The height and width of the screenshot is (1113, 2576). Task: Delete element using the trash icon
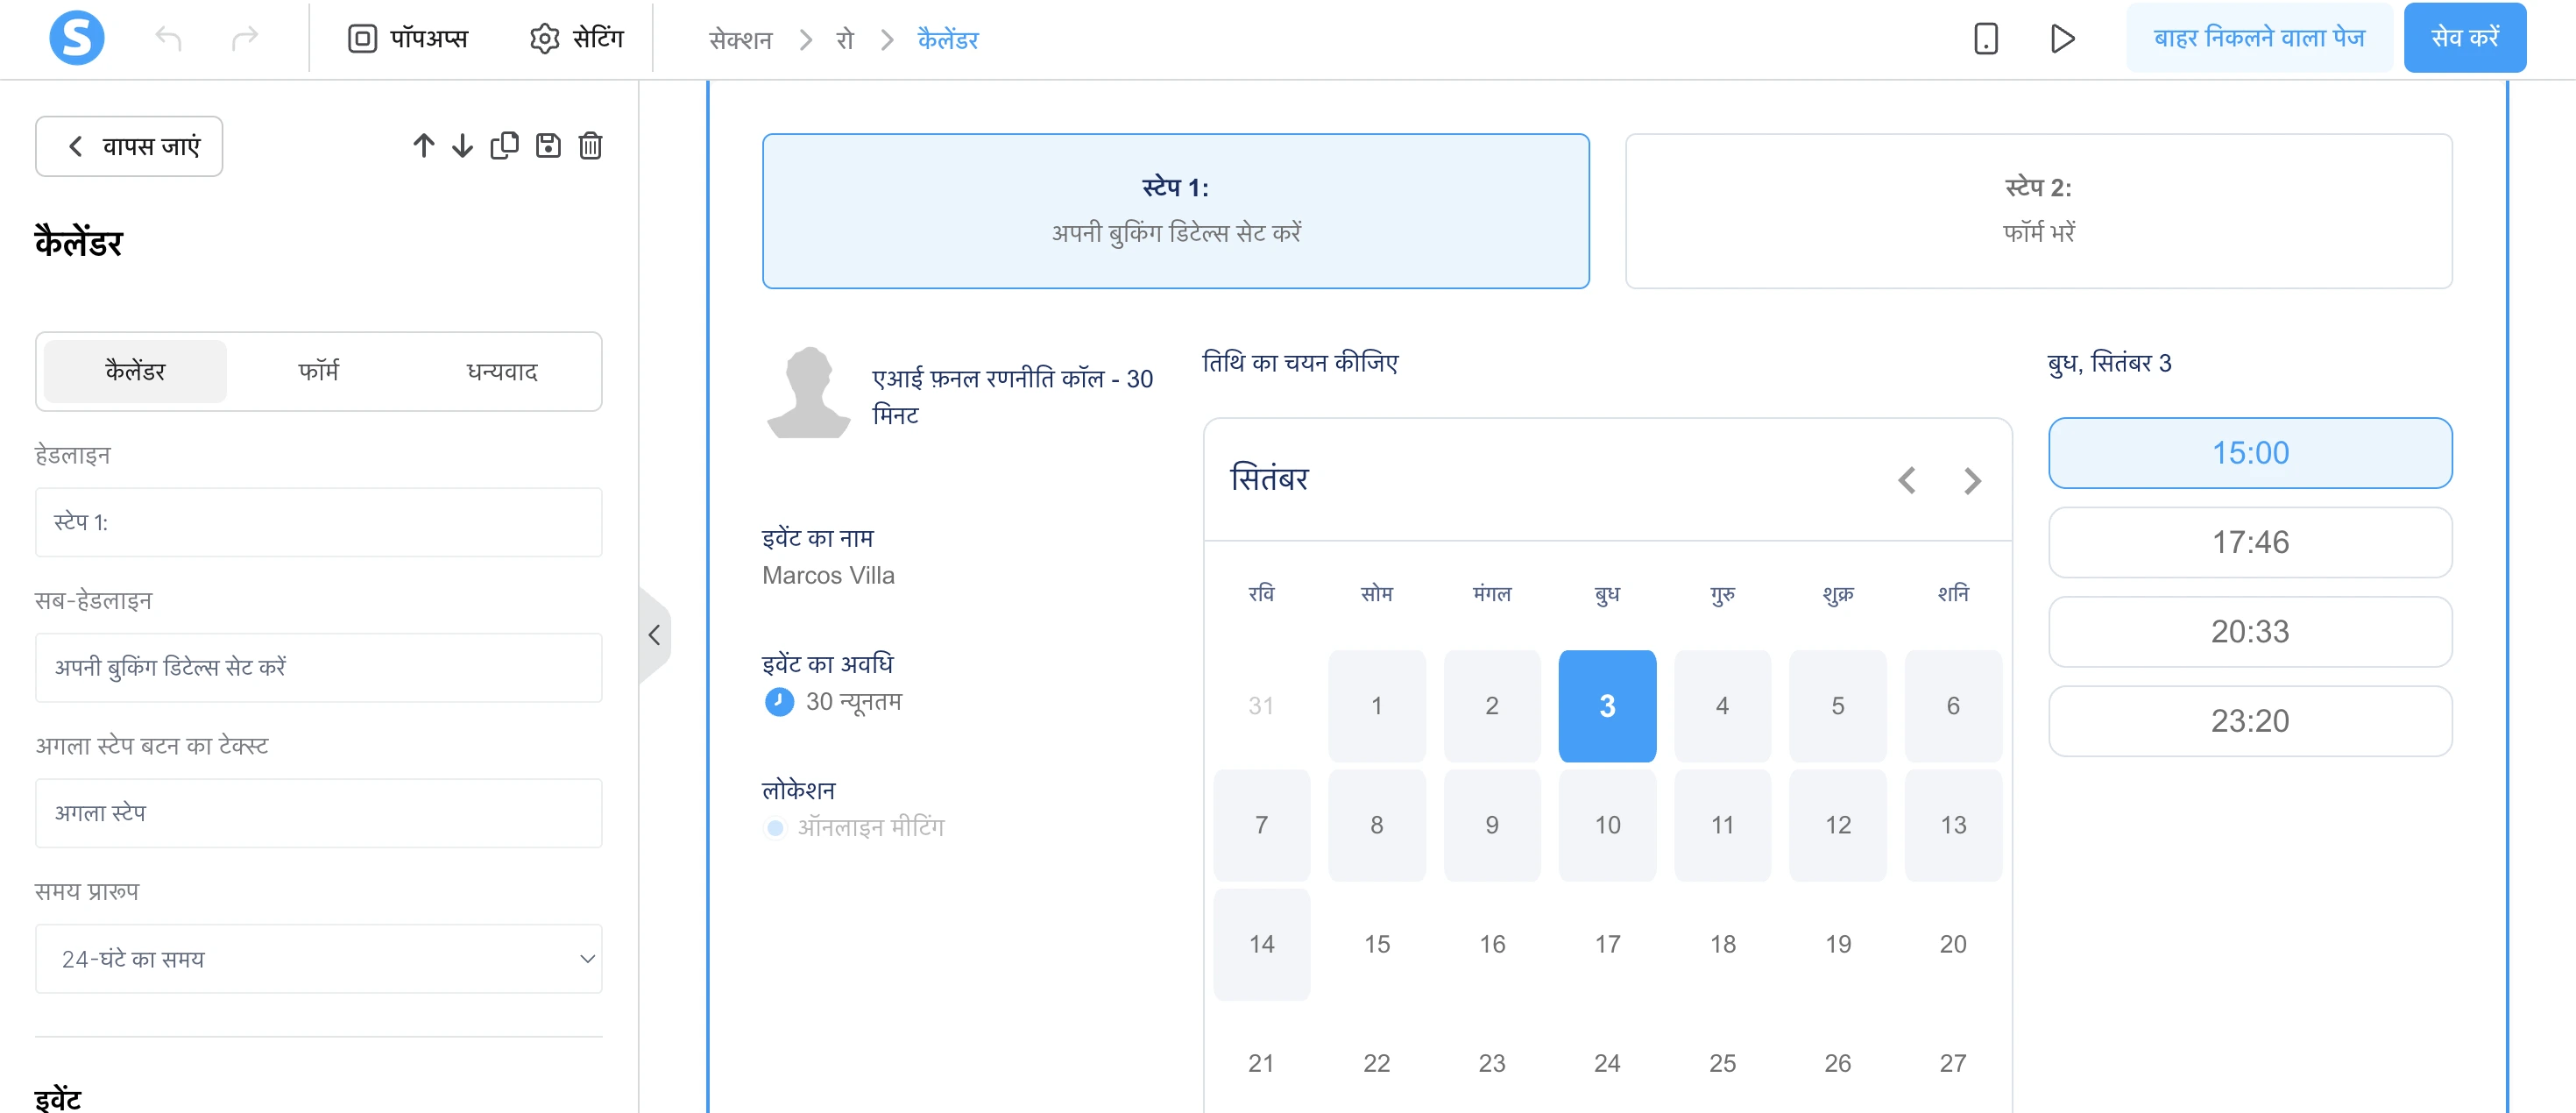590,145
